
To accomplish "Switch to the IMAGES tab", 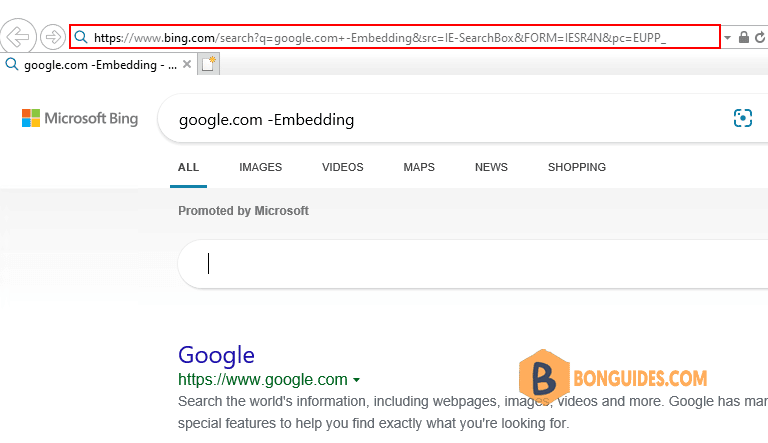I will (x=261, y=167).
